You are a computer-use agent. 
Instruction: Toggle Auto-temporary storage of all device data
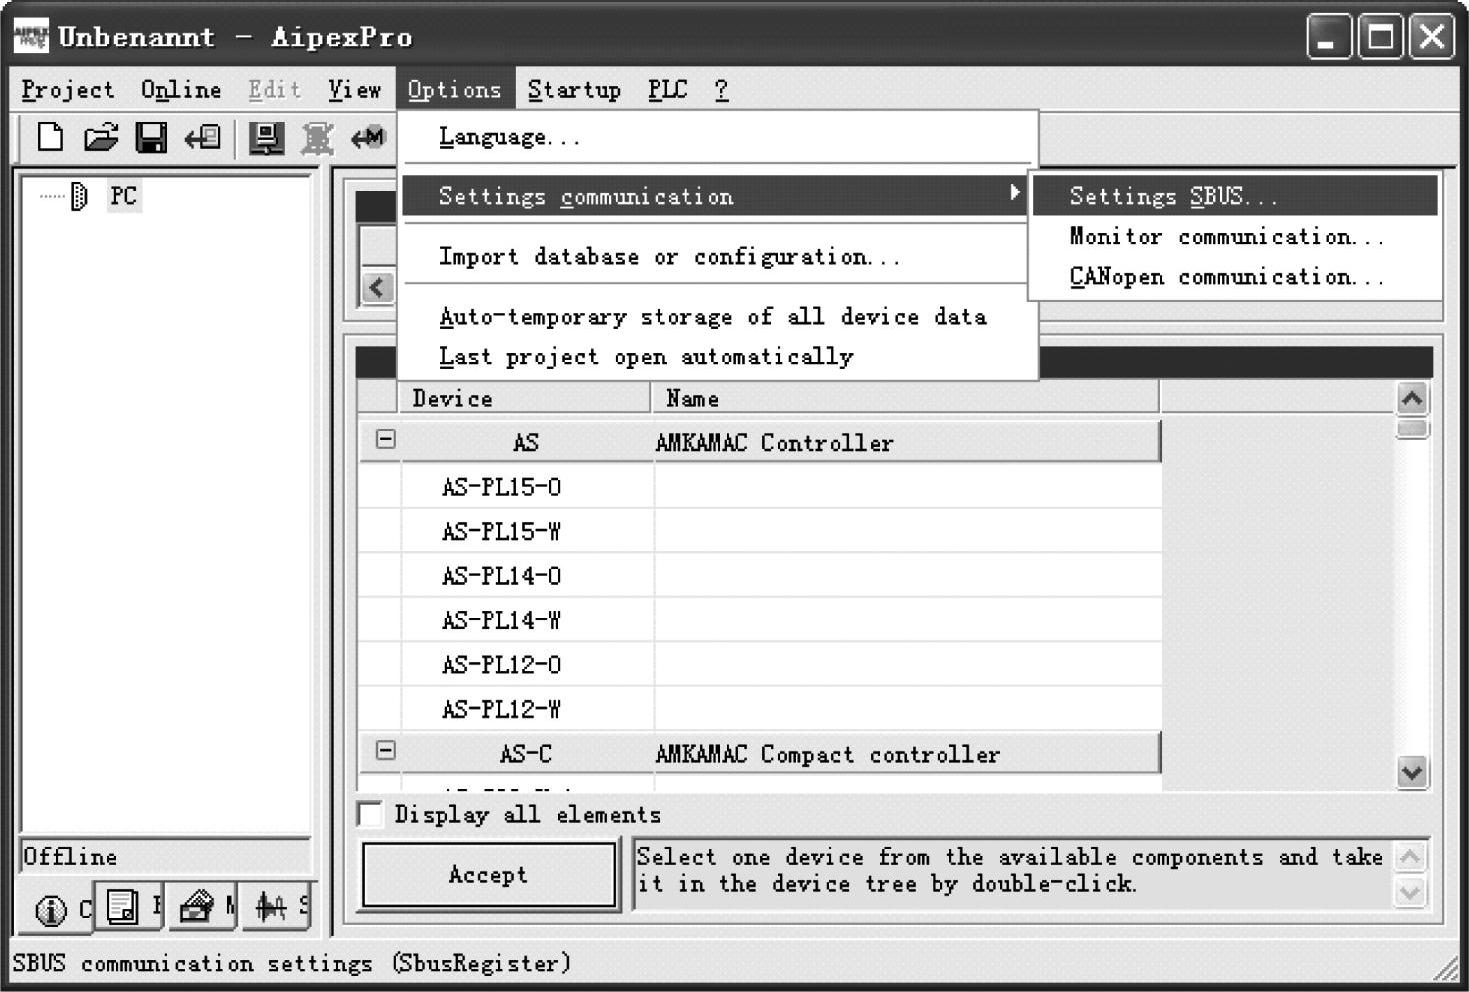tap(717, 317)
